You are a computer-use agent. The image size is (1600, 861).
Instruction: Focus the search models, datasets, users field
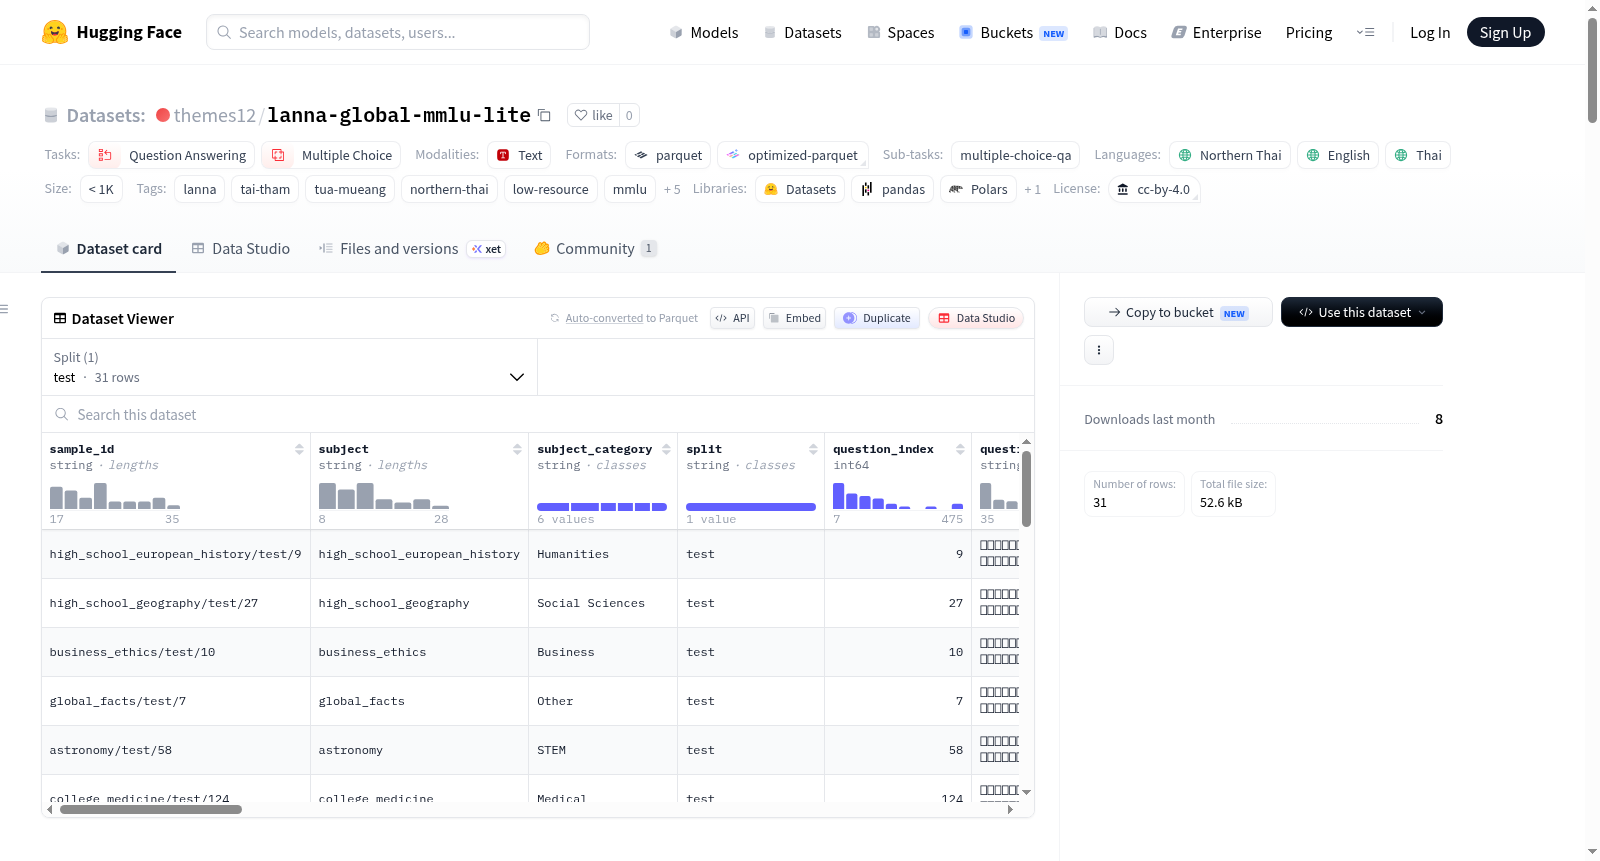point(398,32)
